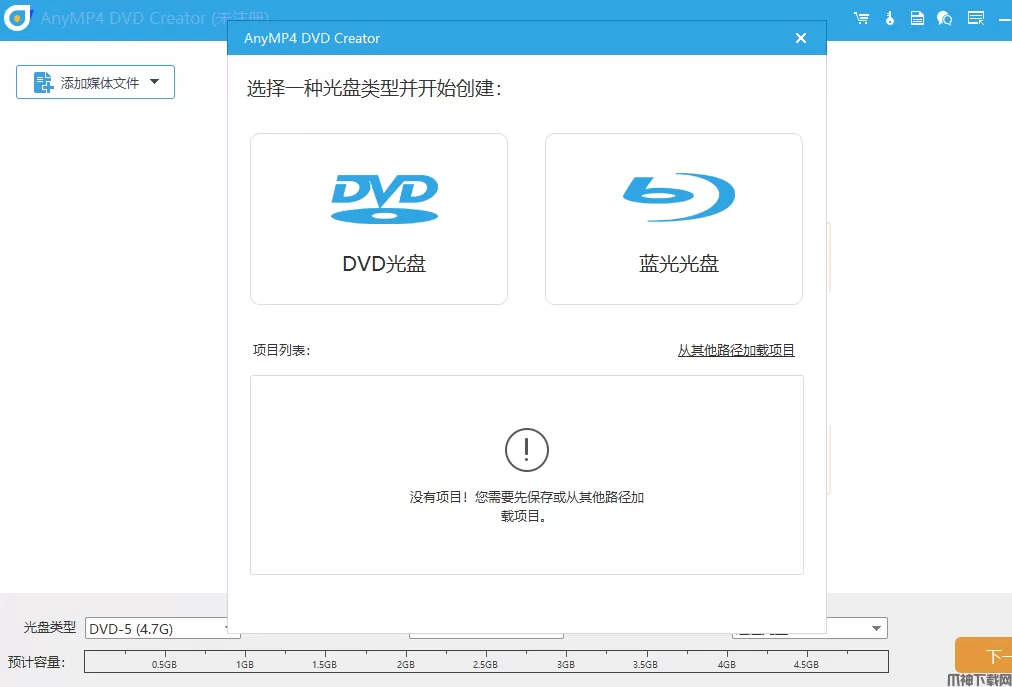Viewport: 1012px width, 687px height.
Task: Open the feedback chat bubble icon
Action: coord(945,18)
